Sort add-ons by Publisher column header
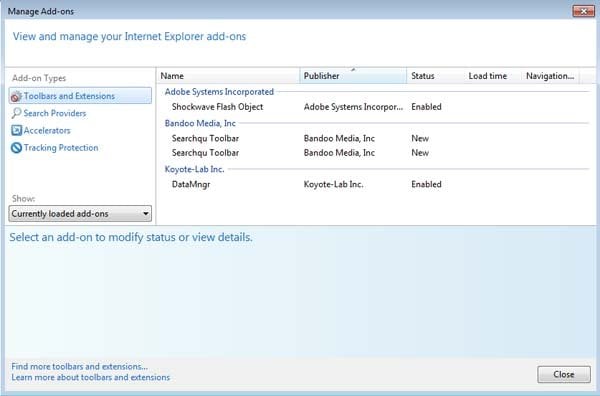The image size is (600, 396). click(353, 76)
